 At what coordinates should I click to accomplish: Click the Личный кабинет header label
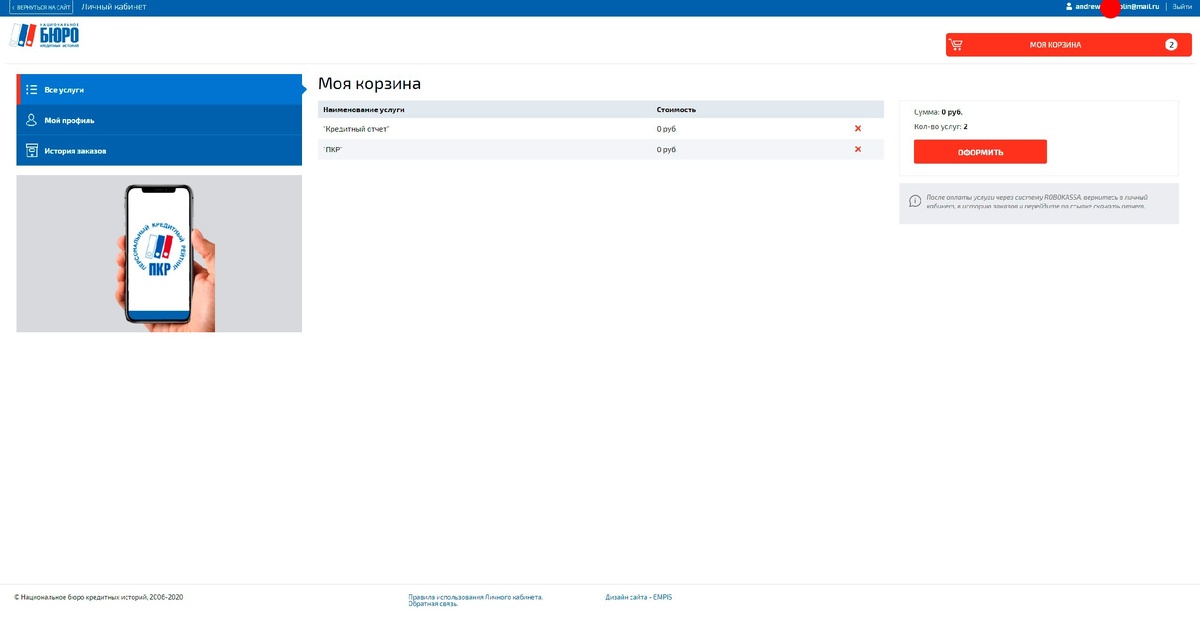(114, 7)
